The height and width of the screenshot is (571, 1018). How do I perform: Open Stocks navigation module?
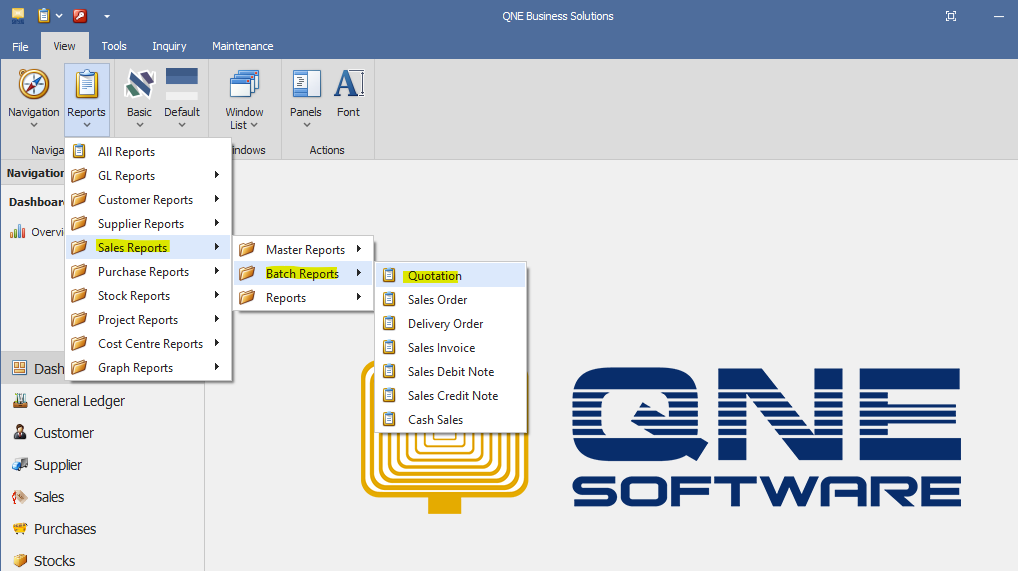click(x=102, y=560)
